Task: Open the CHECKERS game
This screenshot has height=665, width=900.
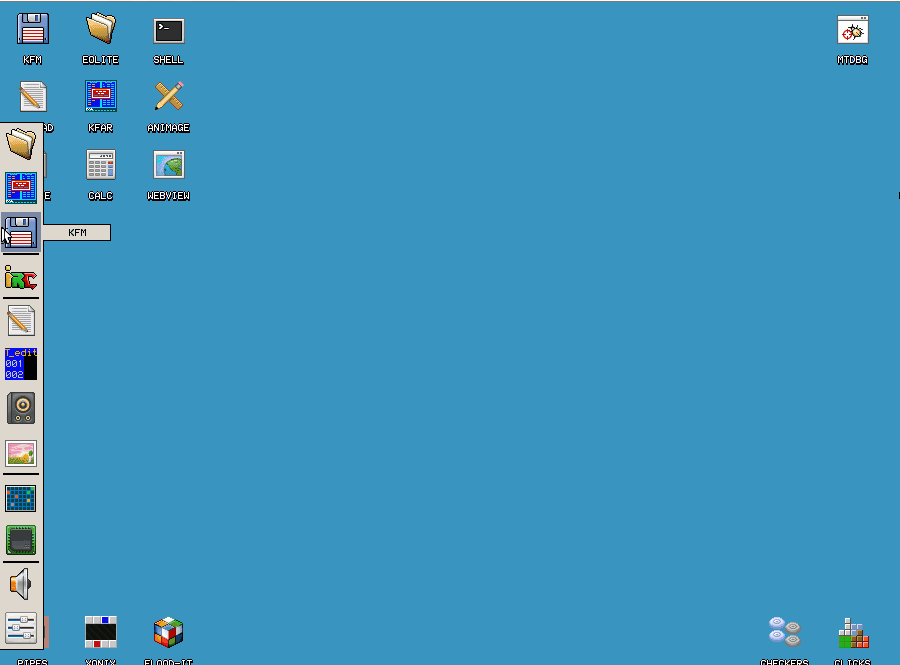Action: (x=785, y=631)
